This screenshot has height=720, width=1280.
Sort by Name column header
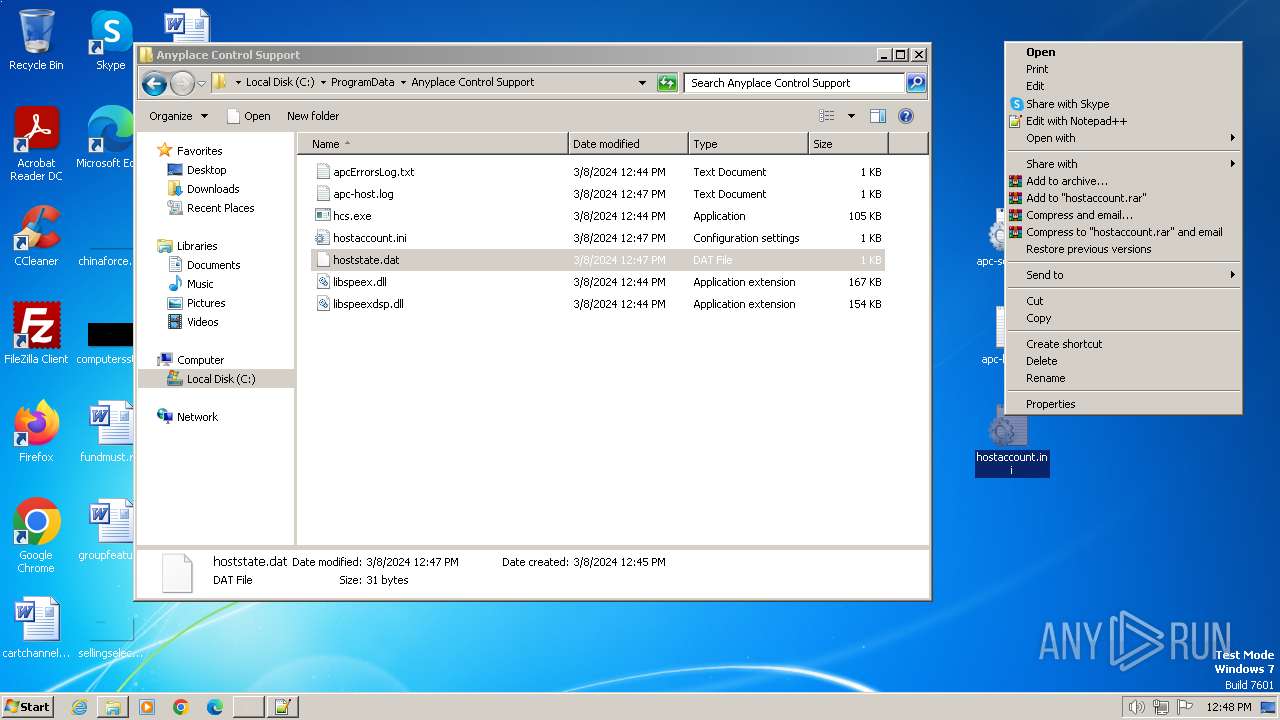pyautogui.click(x=432, y=144)
